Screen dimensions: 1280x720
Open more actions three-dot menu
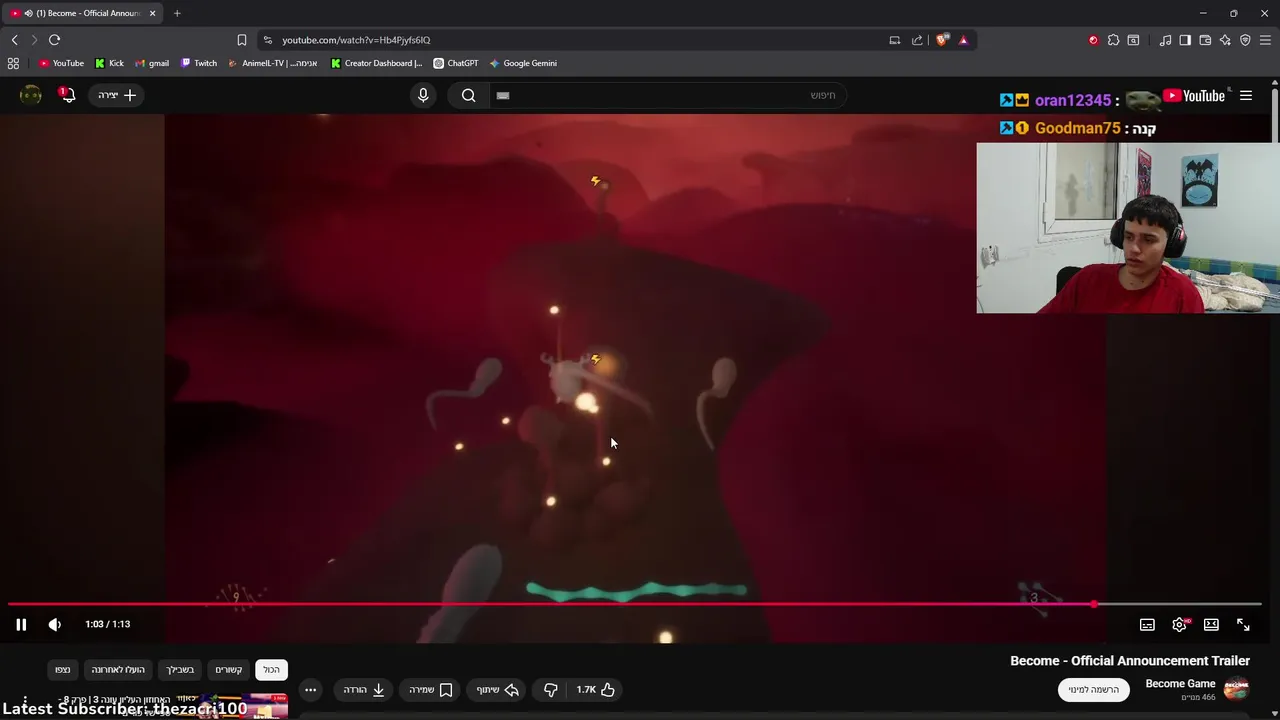(311, 690)
